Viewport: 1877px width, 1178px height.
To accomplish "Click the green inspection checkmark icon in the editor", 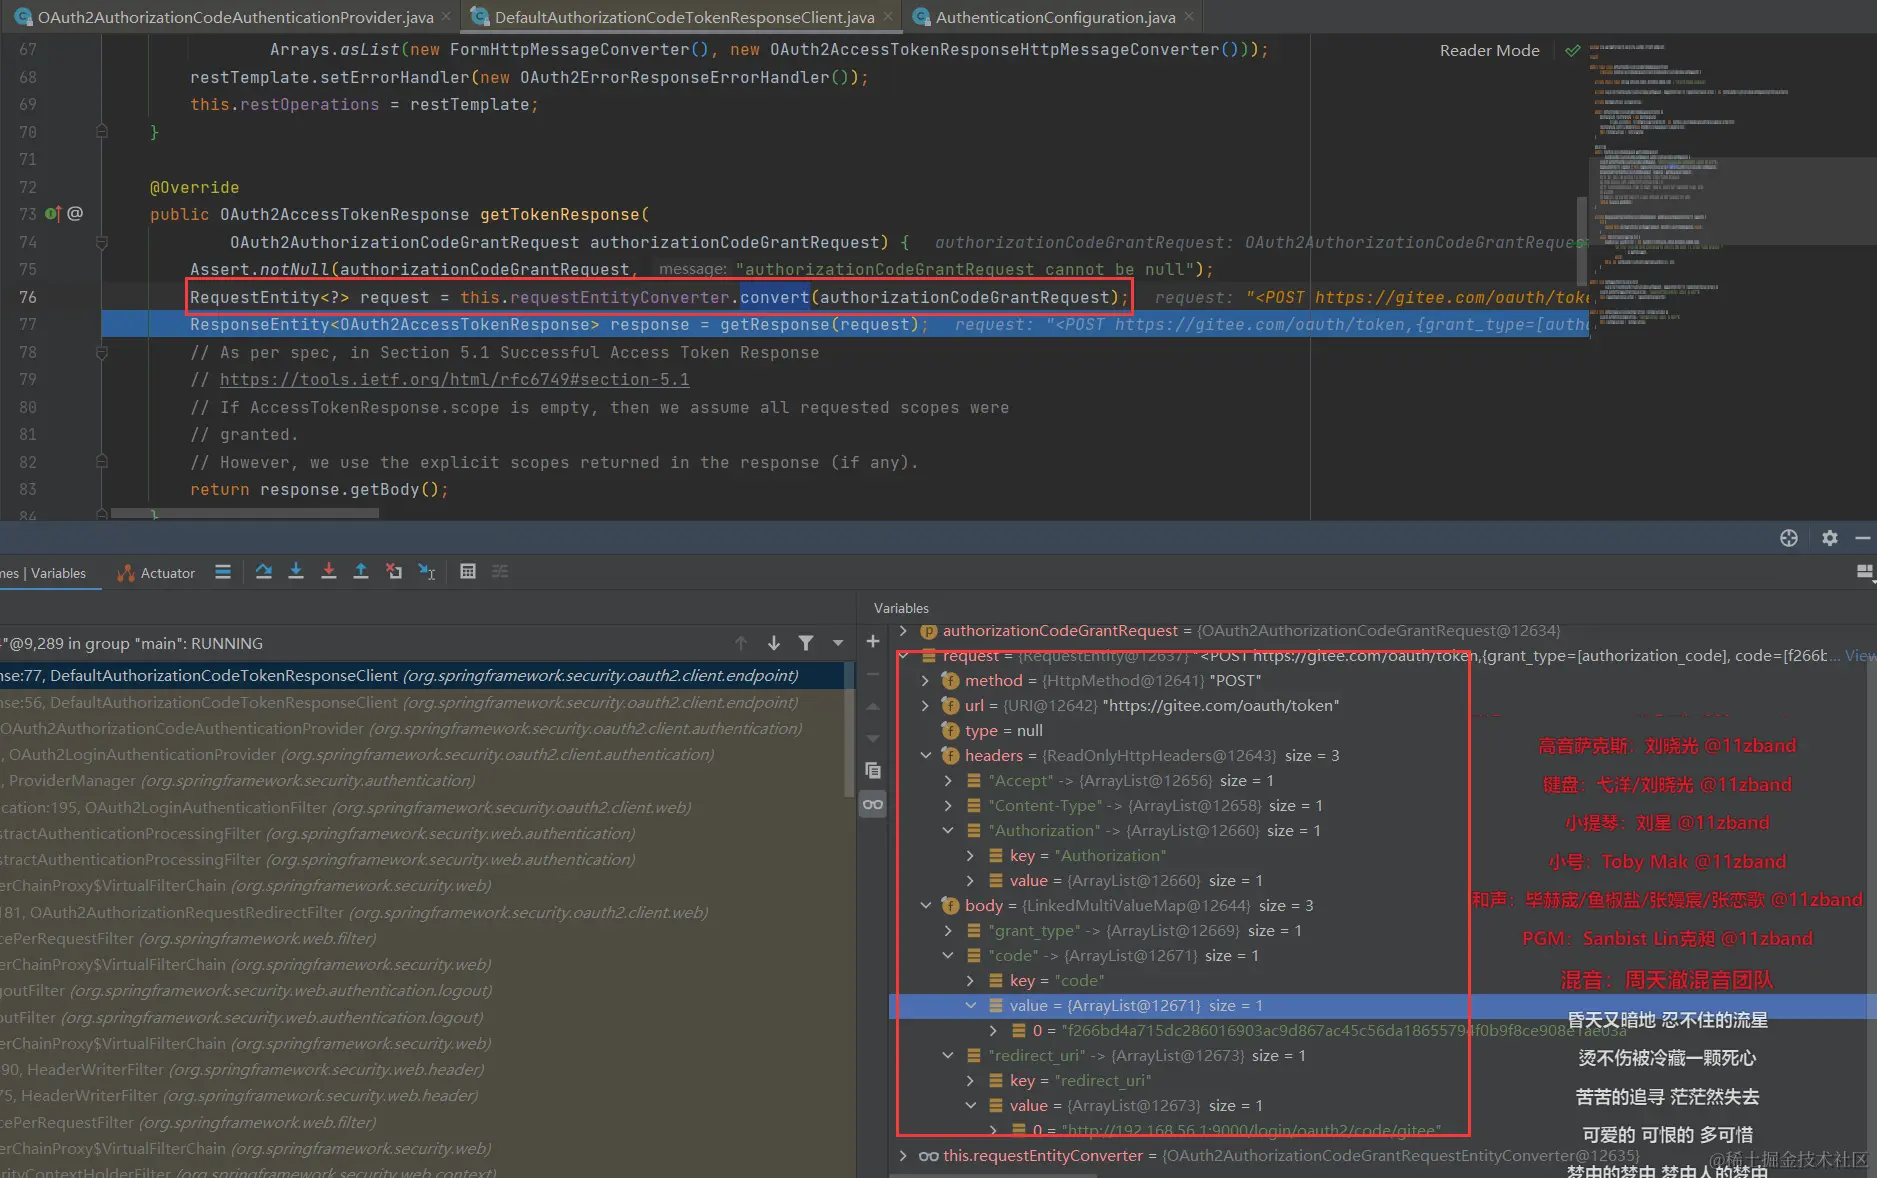I will coord(1573,50).
